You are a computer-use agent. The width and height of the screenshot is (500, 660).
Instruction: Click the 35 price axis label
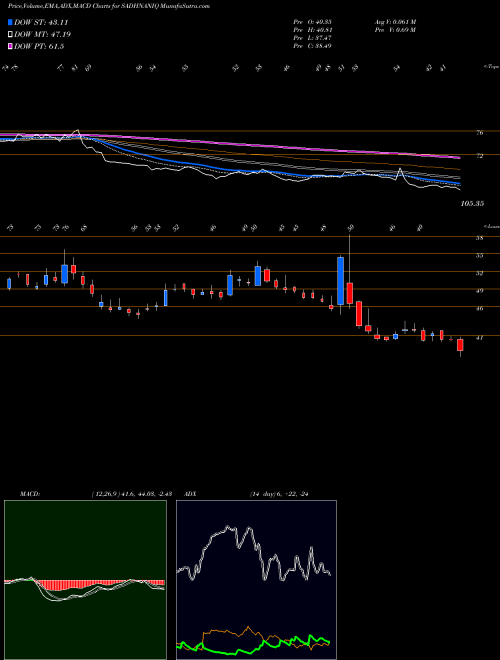tap(479, 255)
